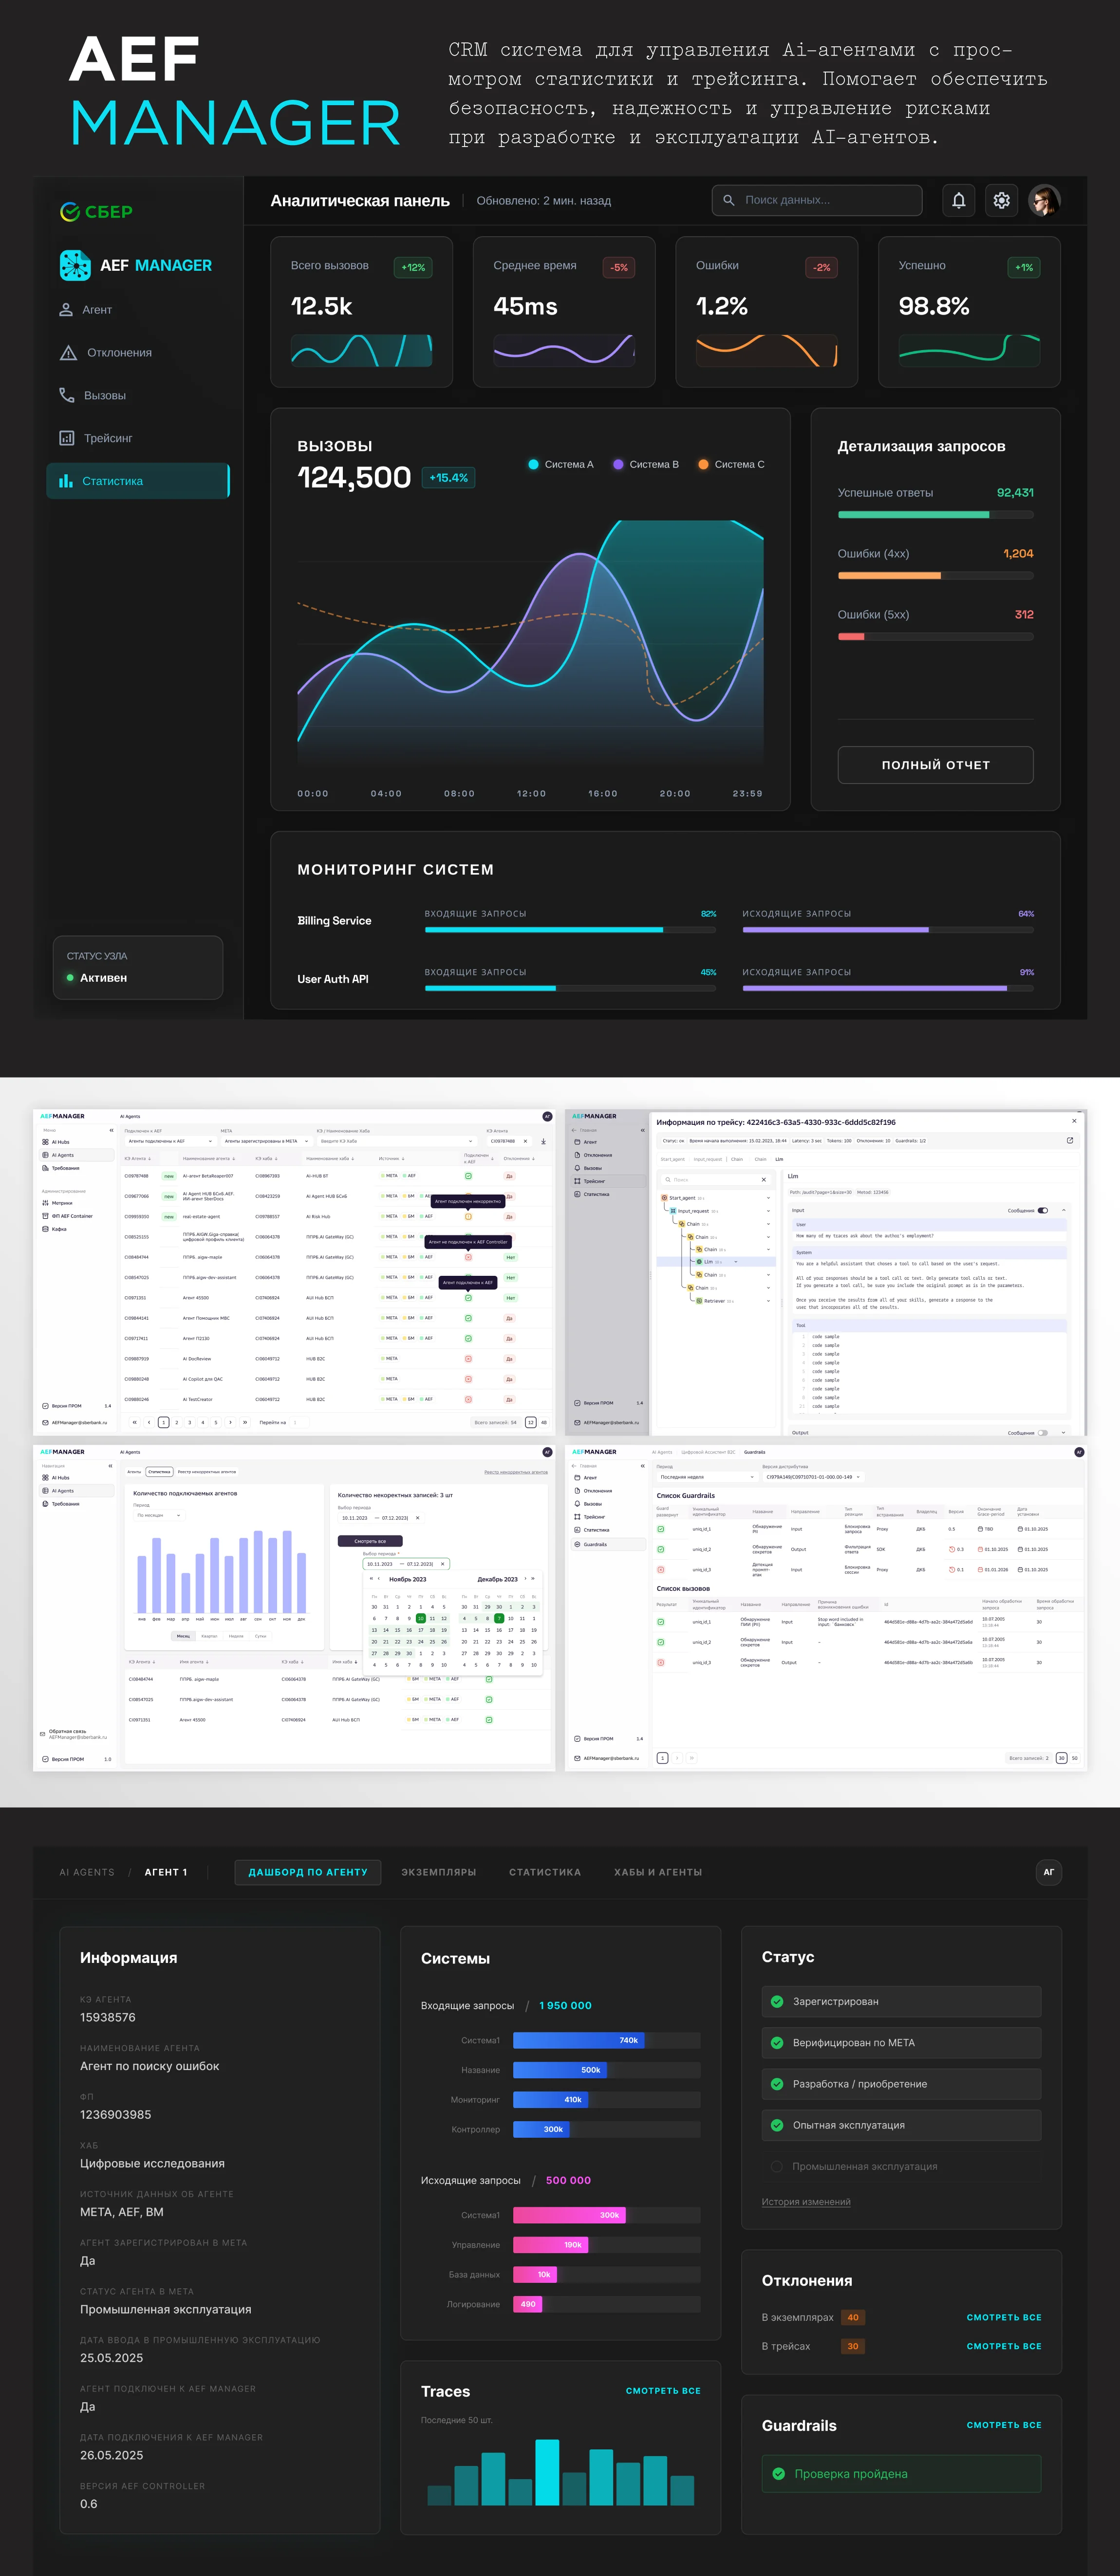Expand the Retriever tree node chevron
Viewport: 1120px width, 2576px height.
(768, 1301)
